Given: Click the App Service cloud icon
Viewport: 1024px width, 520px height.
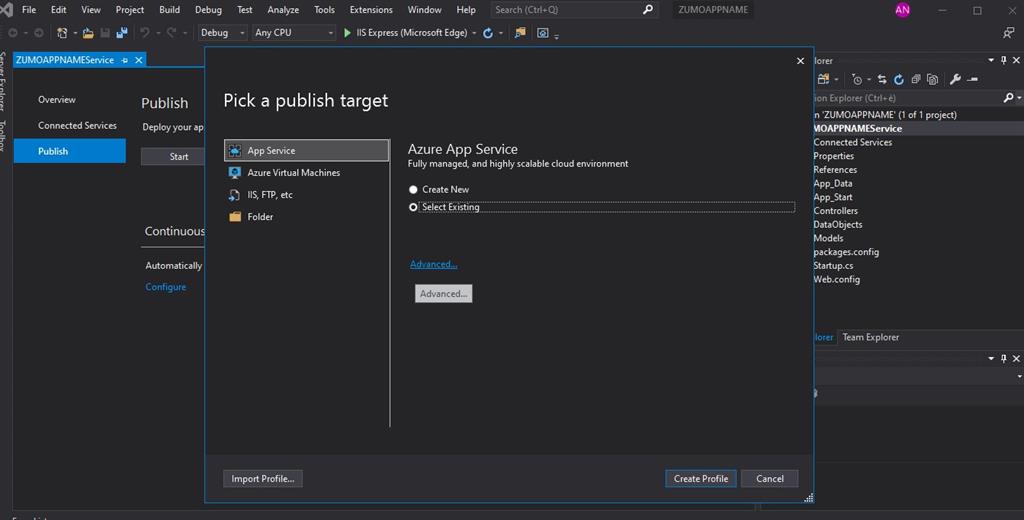Looking at the screenshot, I should (x=235, y=151).
